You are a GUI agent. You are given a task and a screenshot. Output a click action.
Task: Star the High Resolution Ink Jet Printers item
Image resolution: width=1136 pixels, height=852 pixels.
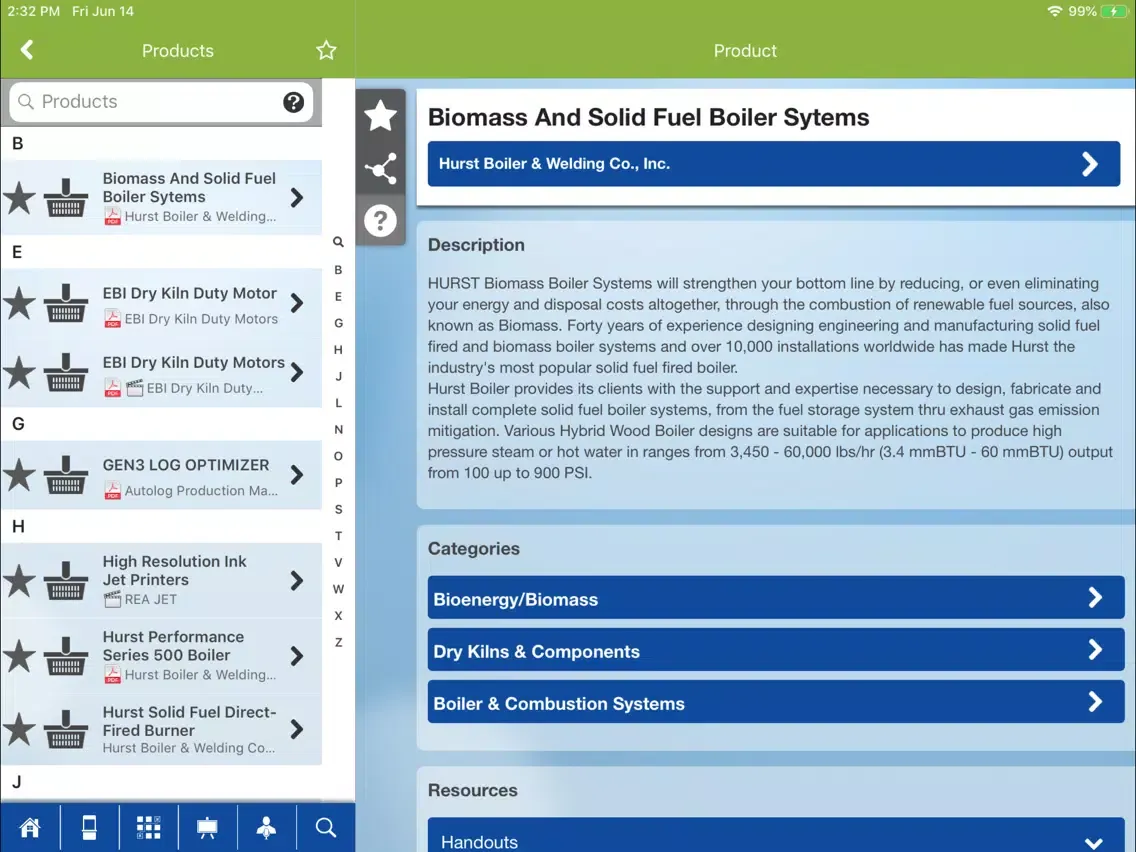[x=20, y=580]
